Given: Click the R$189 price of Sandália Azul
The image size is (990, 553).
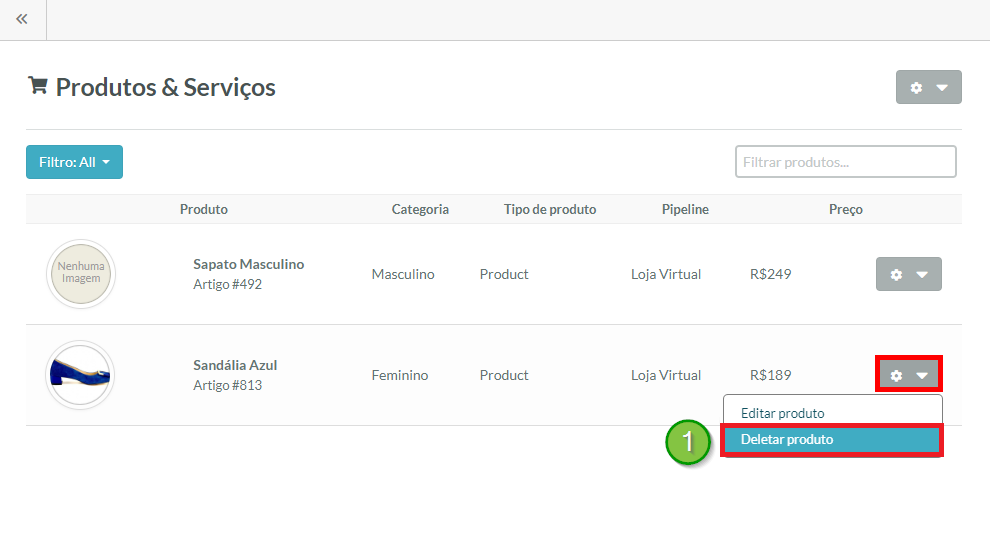Looking at the screenshot, I should click(x=770, y=375).
